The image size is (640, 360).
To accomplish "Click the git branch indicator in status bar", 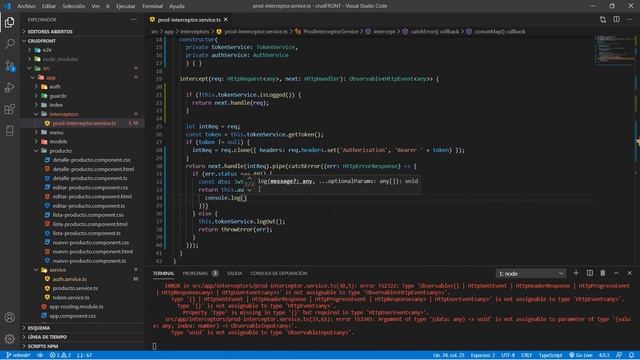I will pos(18,355).
